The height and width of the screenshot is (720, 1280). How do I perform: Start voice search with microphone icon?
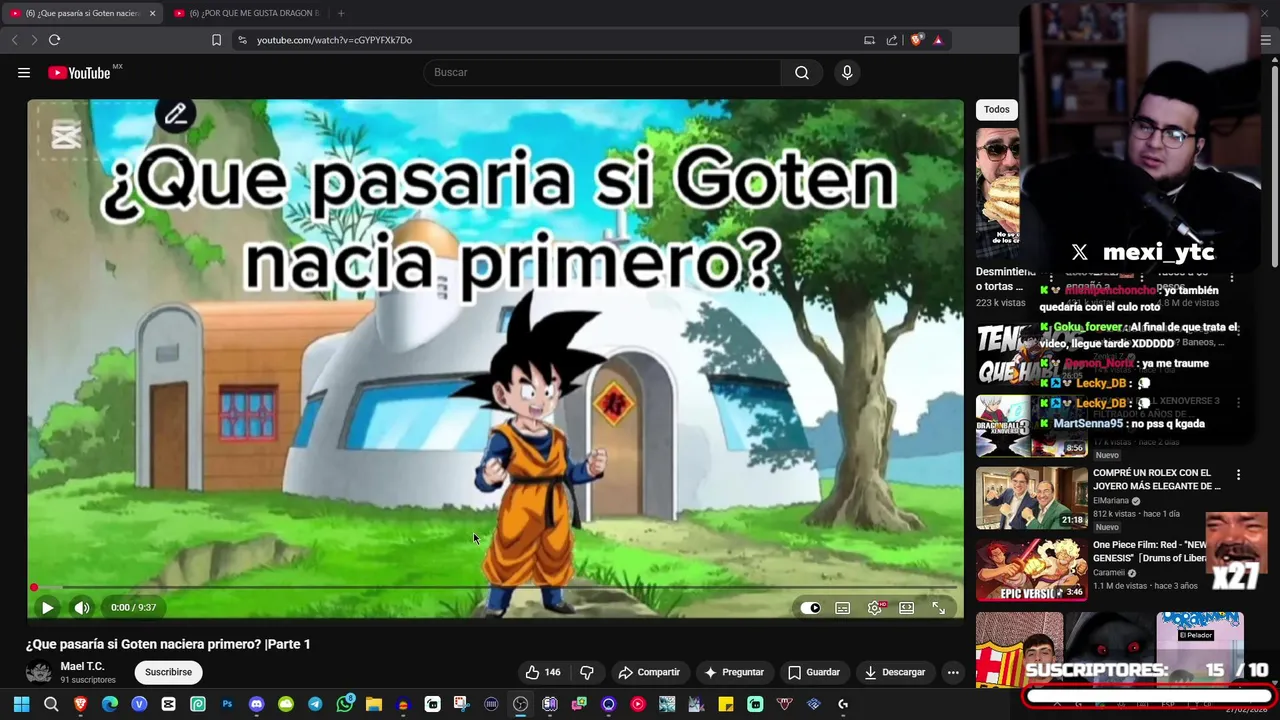[847, 72]
